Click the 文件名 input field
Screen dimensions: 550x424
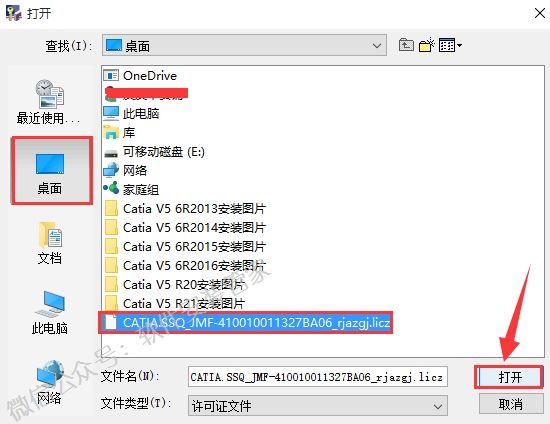click(x=317, y=377)
